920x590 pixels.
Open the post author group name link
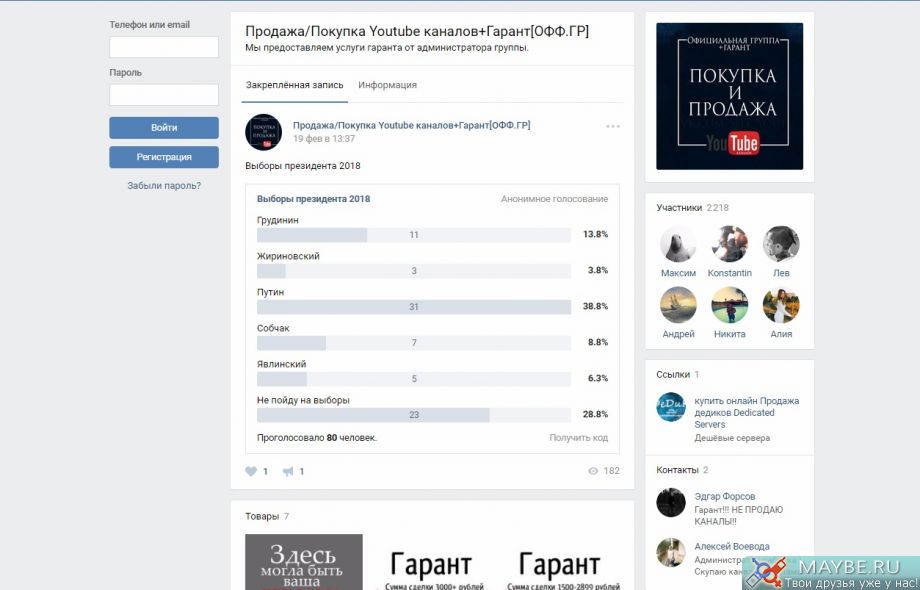pos(411,125)
